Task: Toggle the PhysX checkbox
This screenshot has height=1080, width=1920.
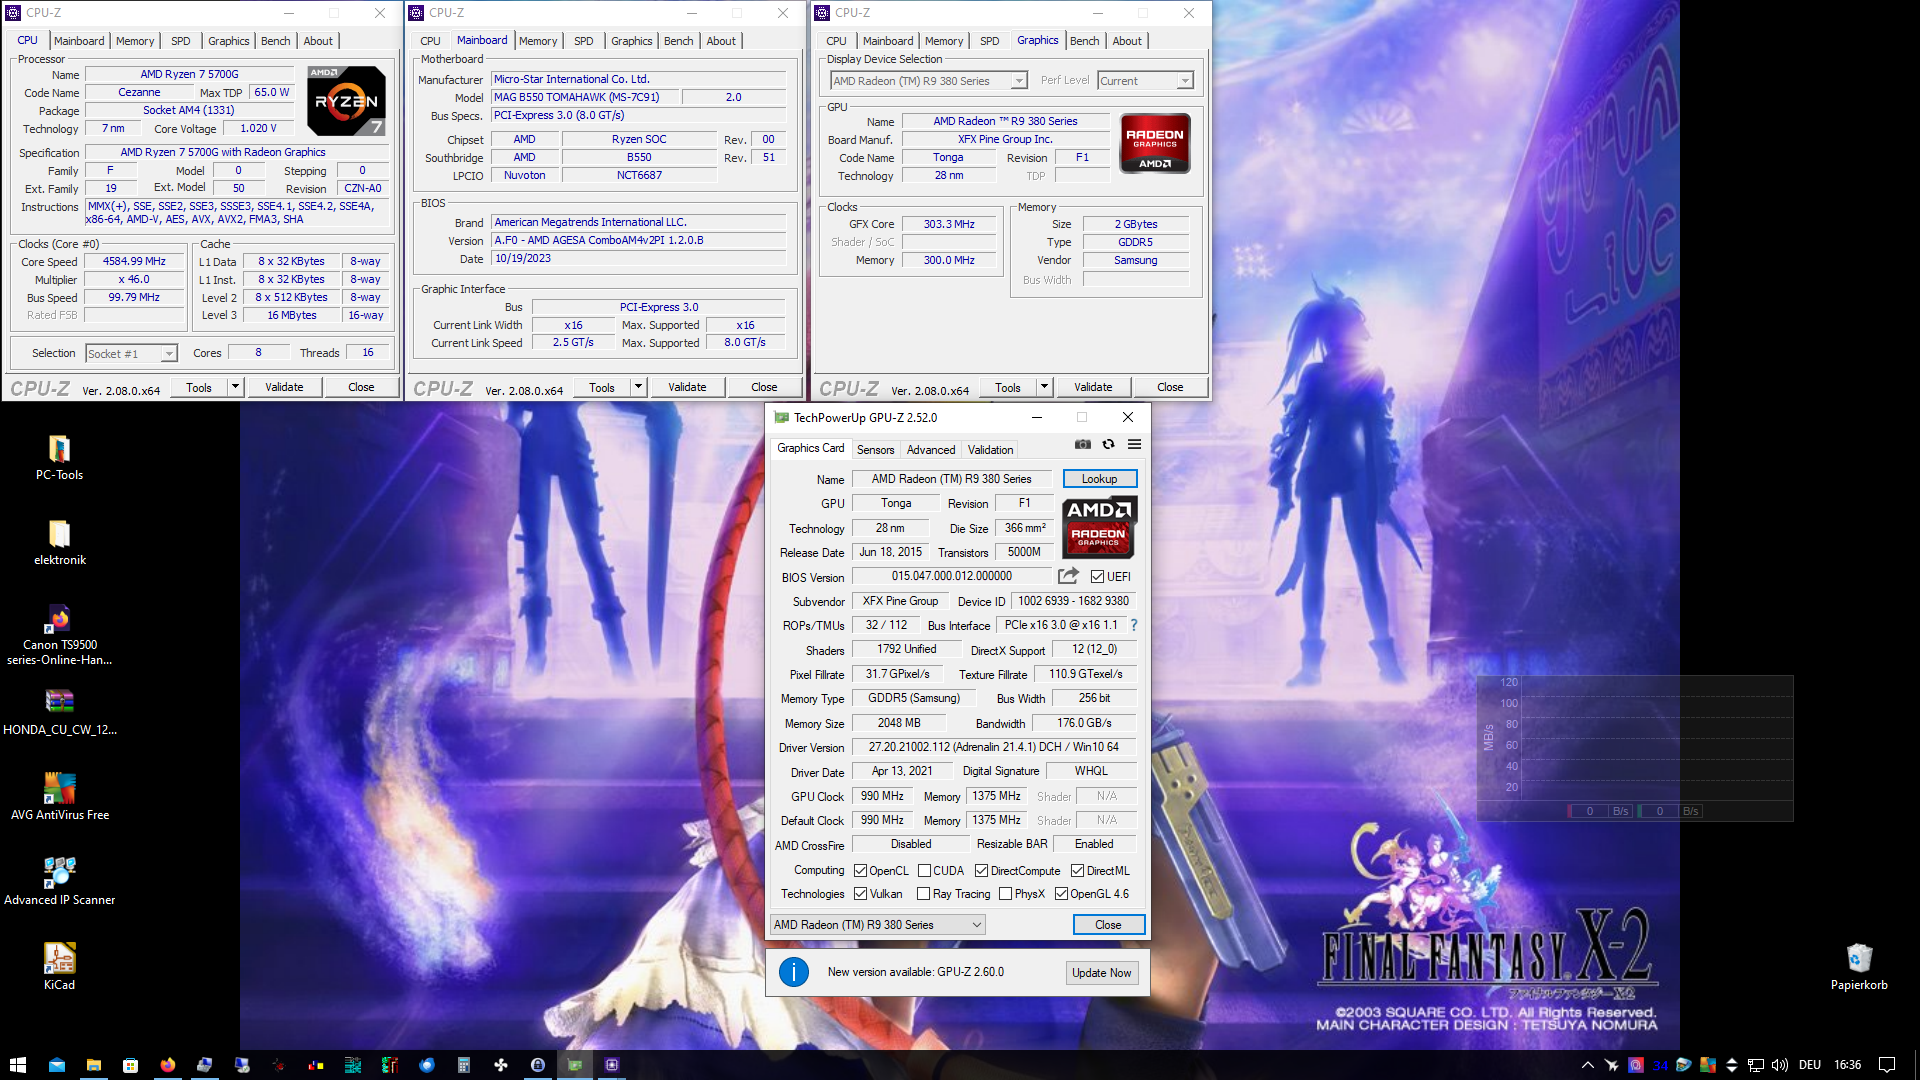Action: 1005,894
